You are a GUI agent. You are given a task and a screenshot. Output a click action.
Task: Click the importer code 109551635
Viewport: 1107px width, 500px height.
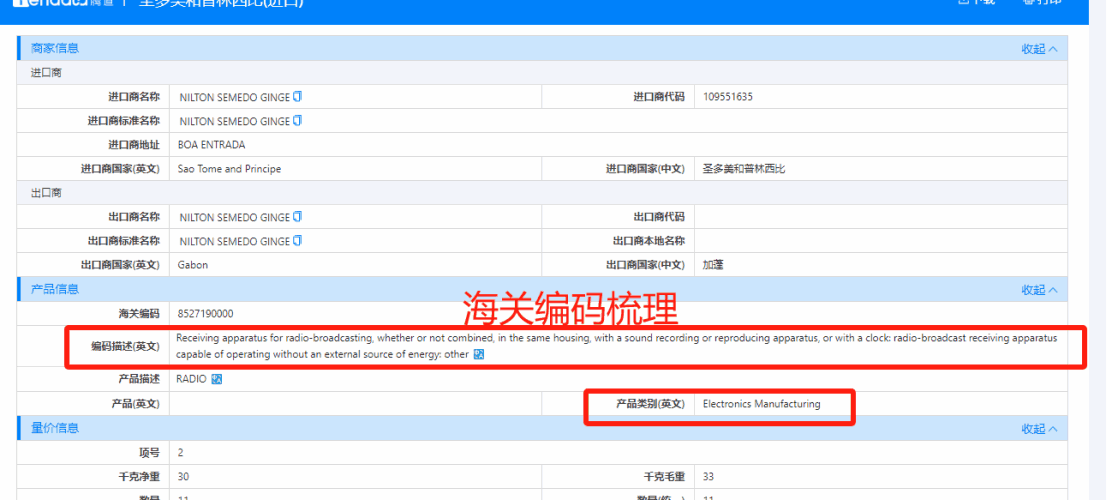(x=727, y=97)
